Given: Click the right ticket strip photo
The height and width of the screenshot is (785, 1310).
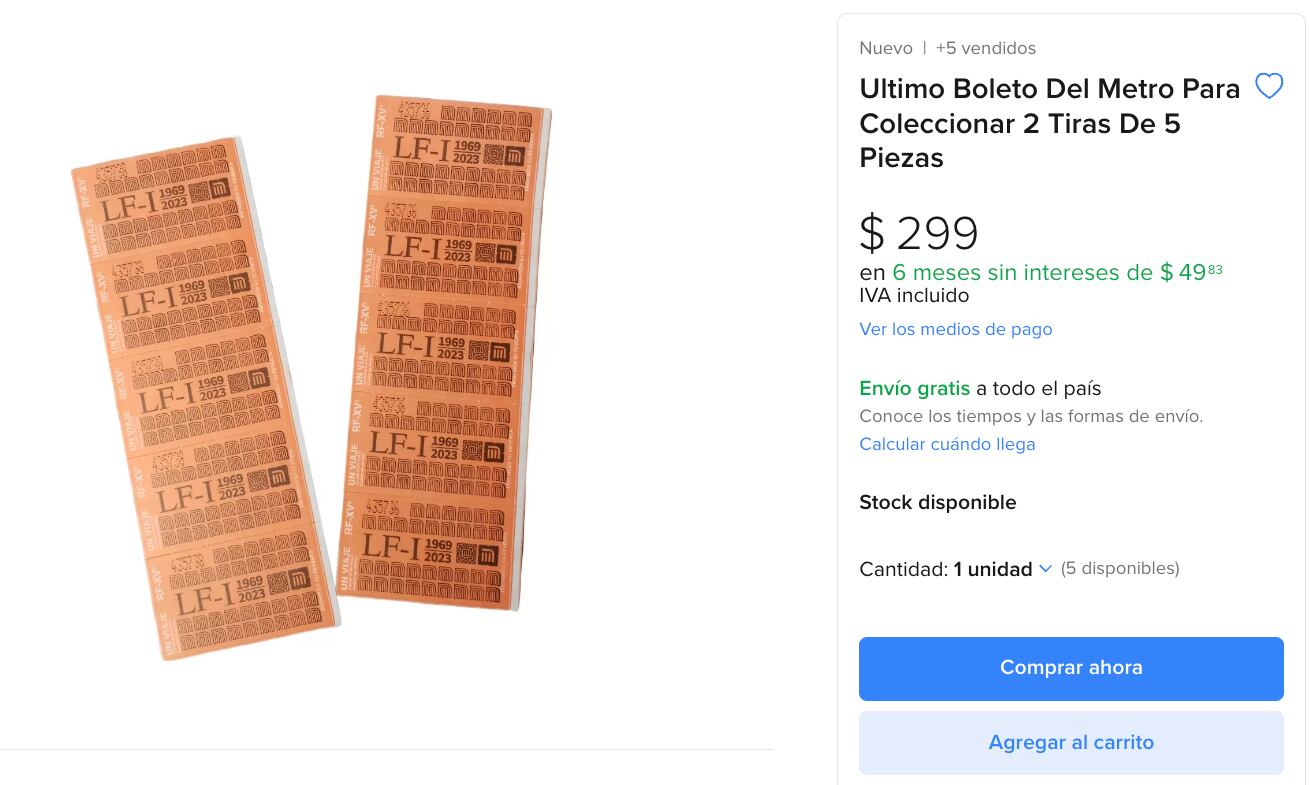Looking at the screenshot, I should [443, 353].
